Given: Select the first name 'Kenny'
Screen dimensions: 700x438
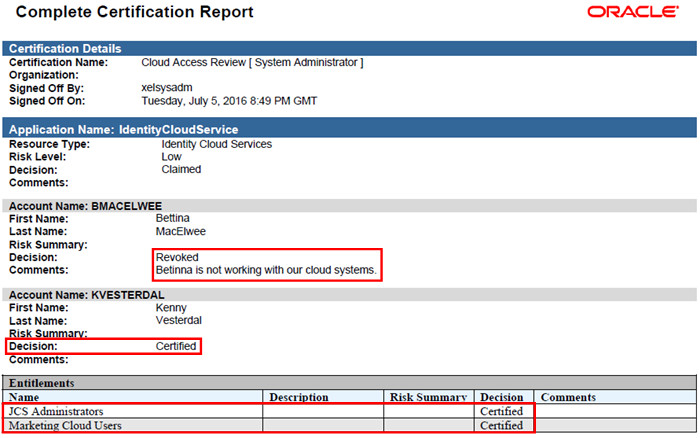Looking at the screenshot, I should click(171, 308).
